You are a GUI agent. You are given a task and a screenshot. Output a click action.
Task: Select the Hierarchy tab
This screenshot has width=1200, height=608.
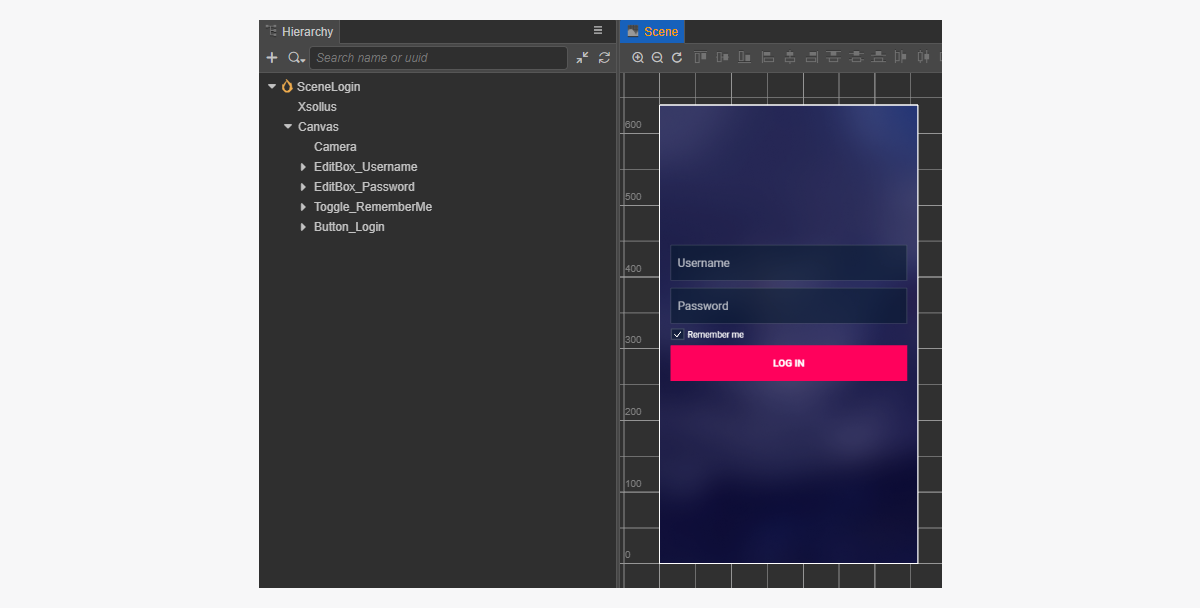pos(300,32)
